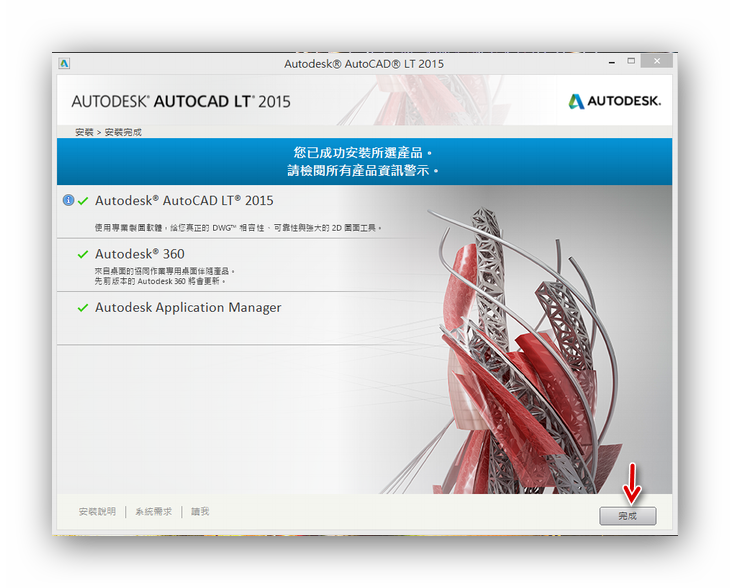This screenshot has height=588, width=730.
Task: Click the 請檢閱所有產品資訊警示 banner line
Action: tap(363, 170)
